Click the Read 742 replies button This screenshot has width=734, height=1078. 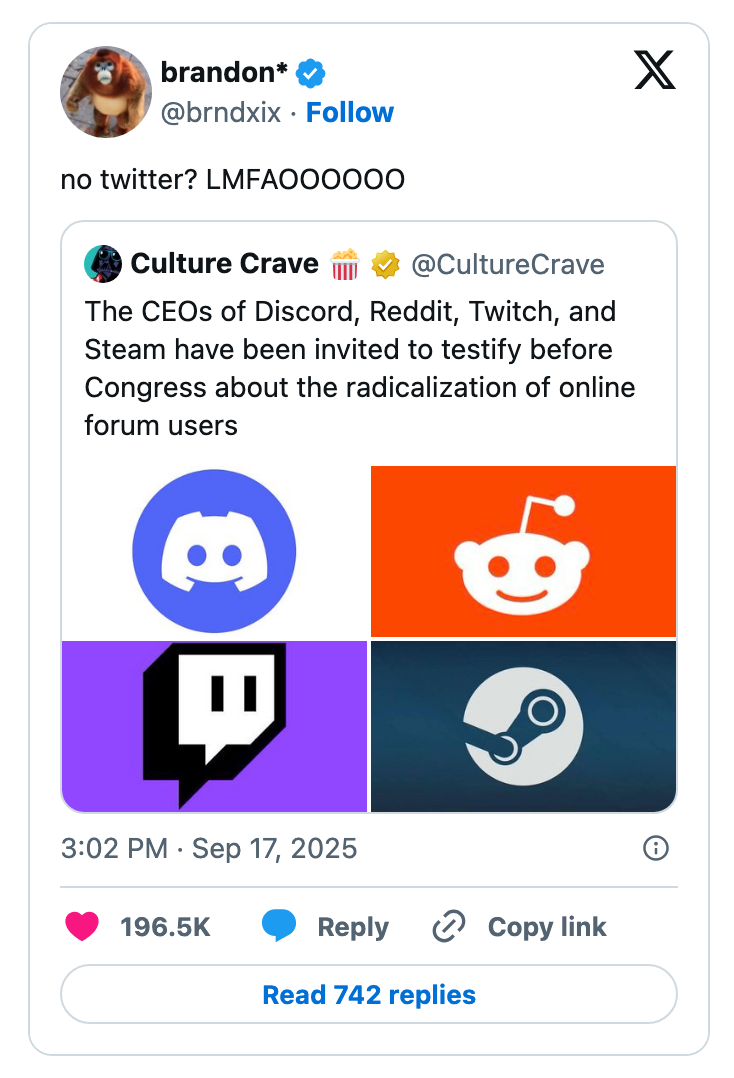pos(369,994)
